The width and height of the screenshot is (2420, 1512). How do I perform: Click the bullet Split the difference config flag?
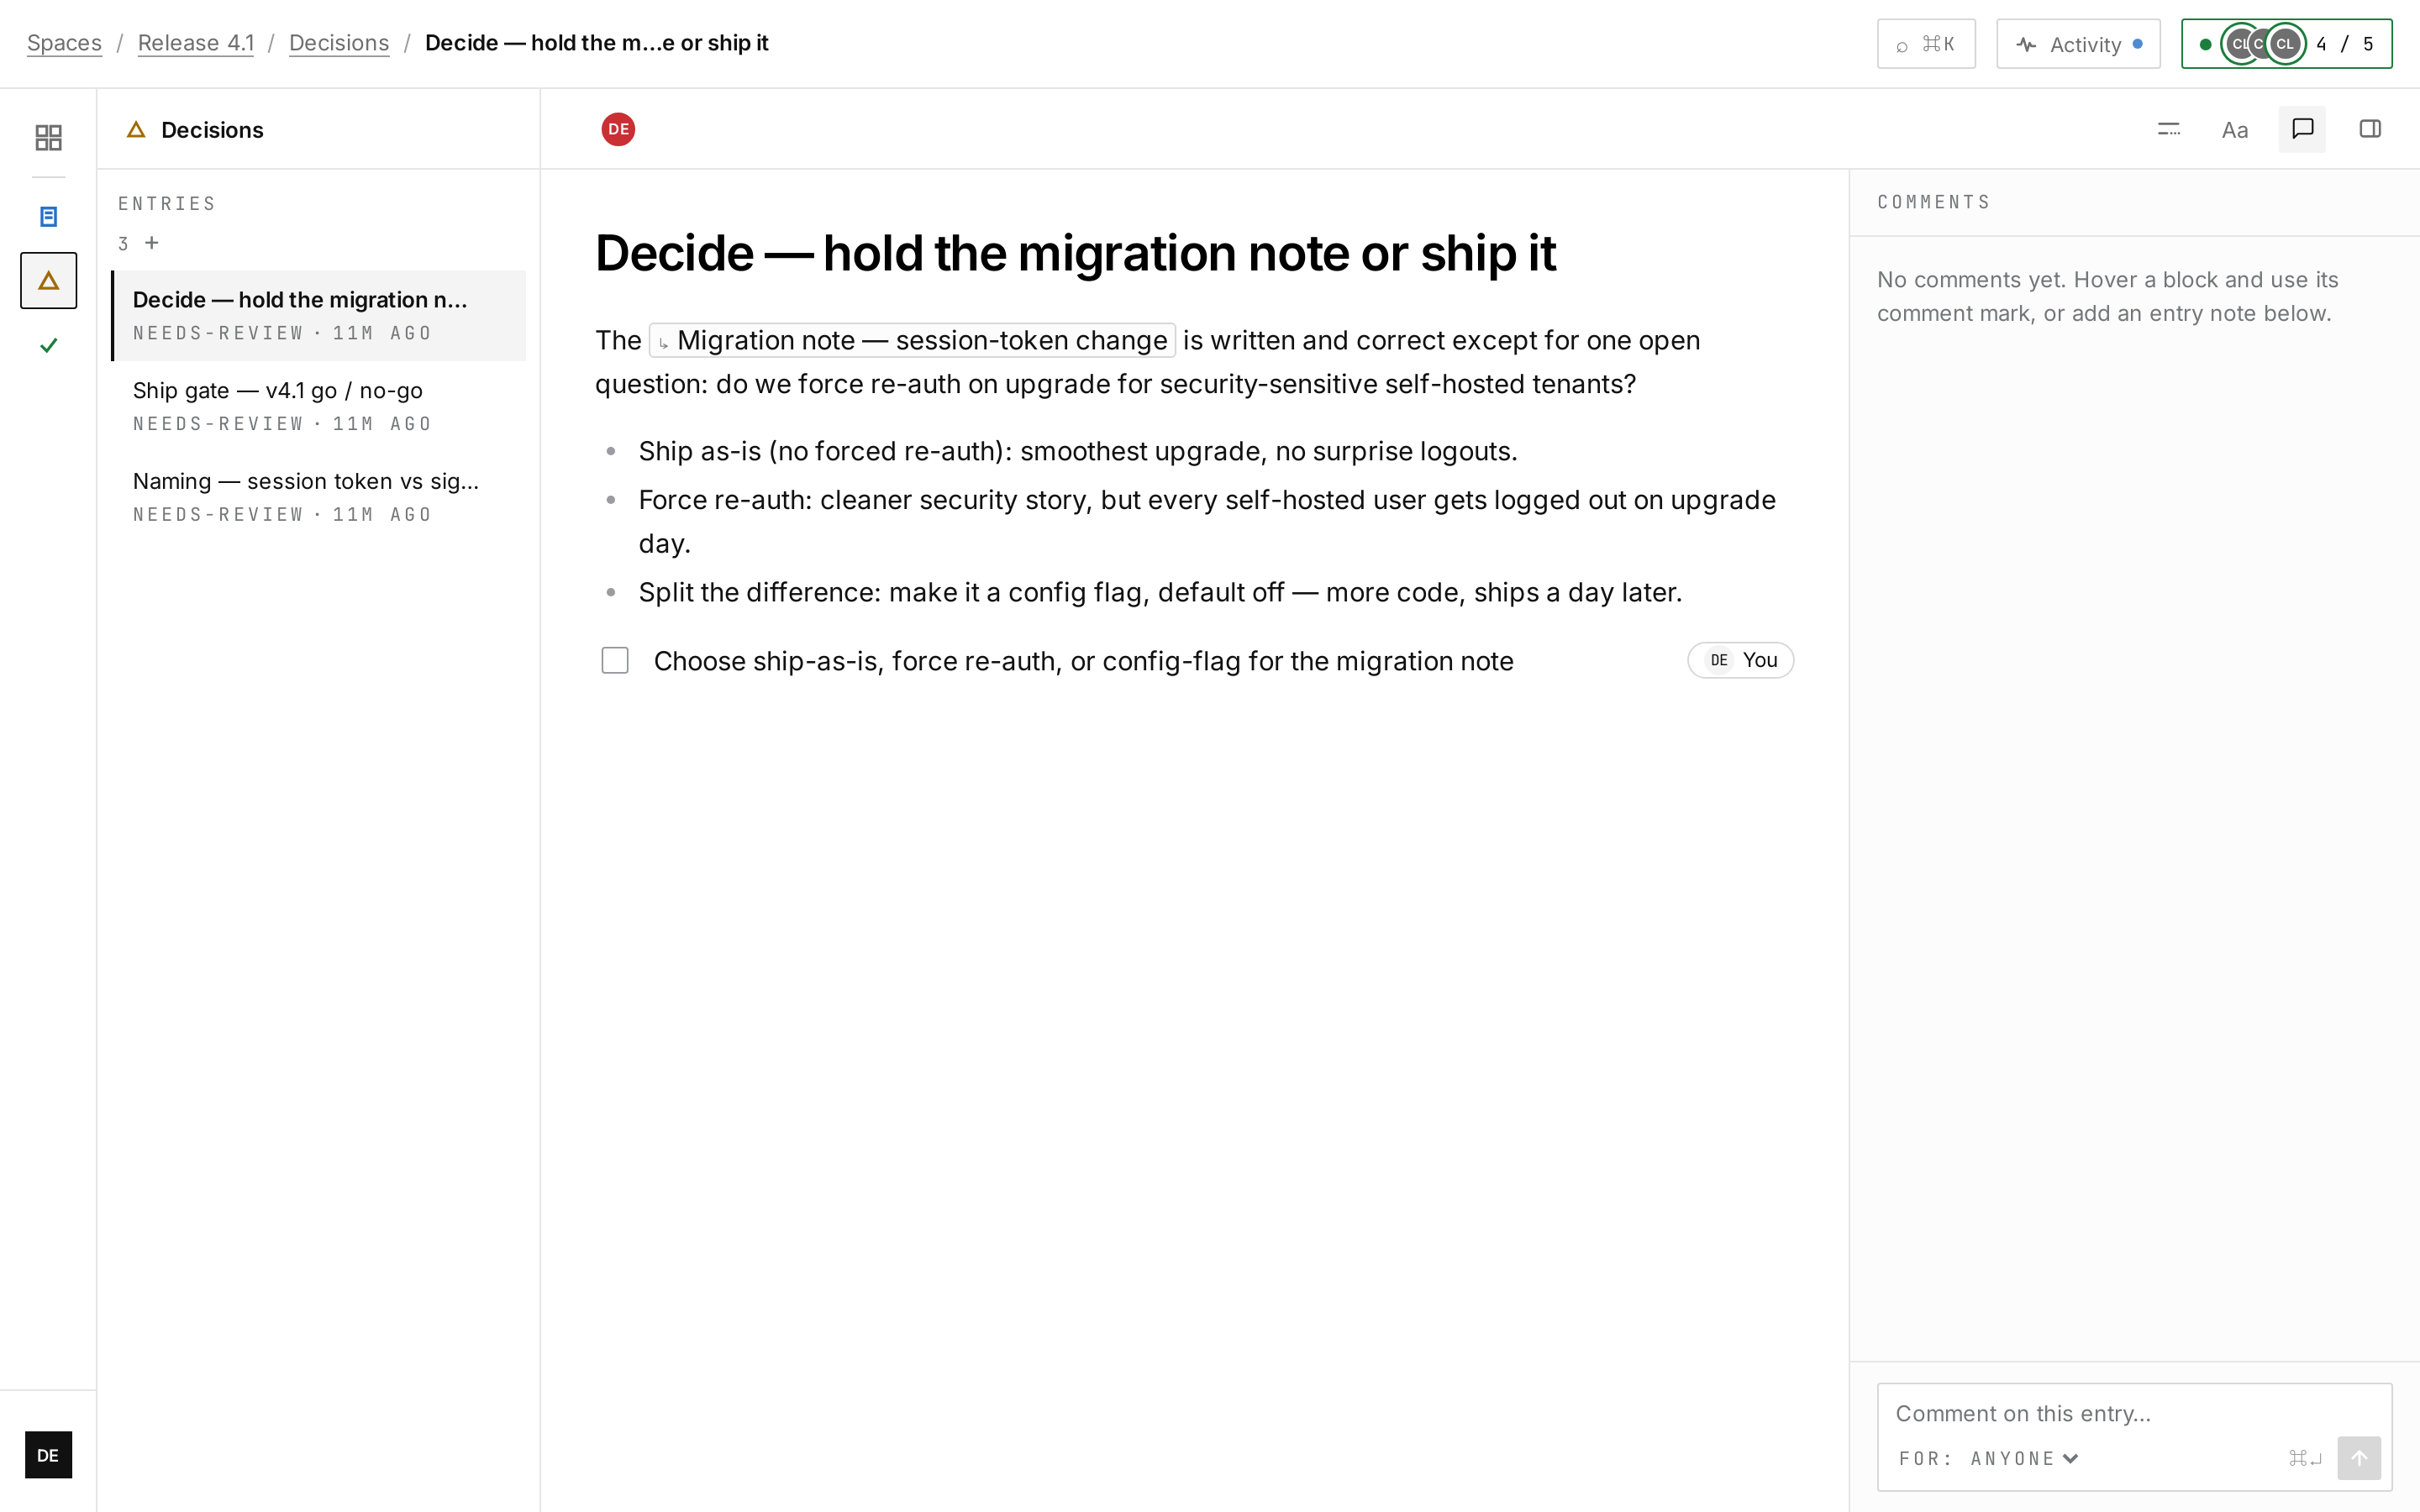[x=1160, y=592]
